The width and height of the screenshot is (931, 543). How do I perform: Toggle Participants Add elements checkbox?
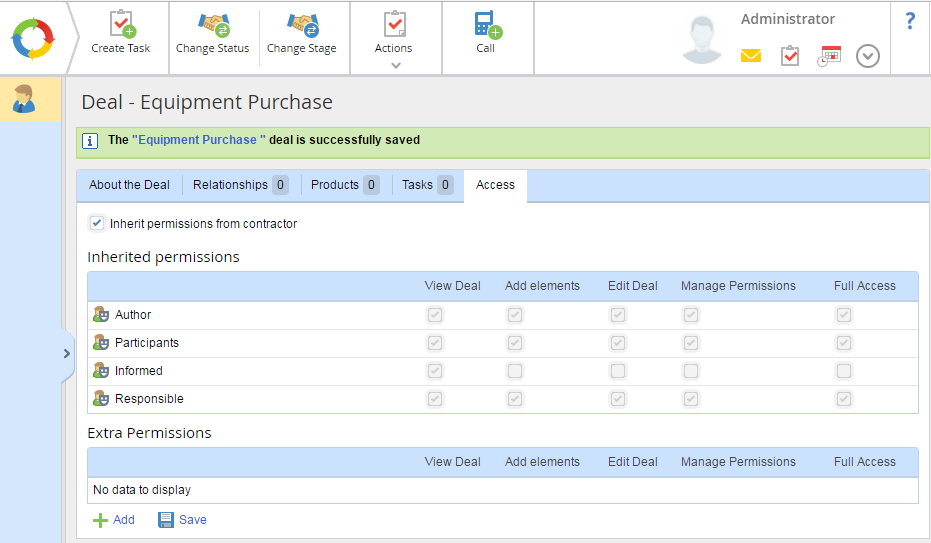[515, 342]
